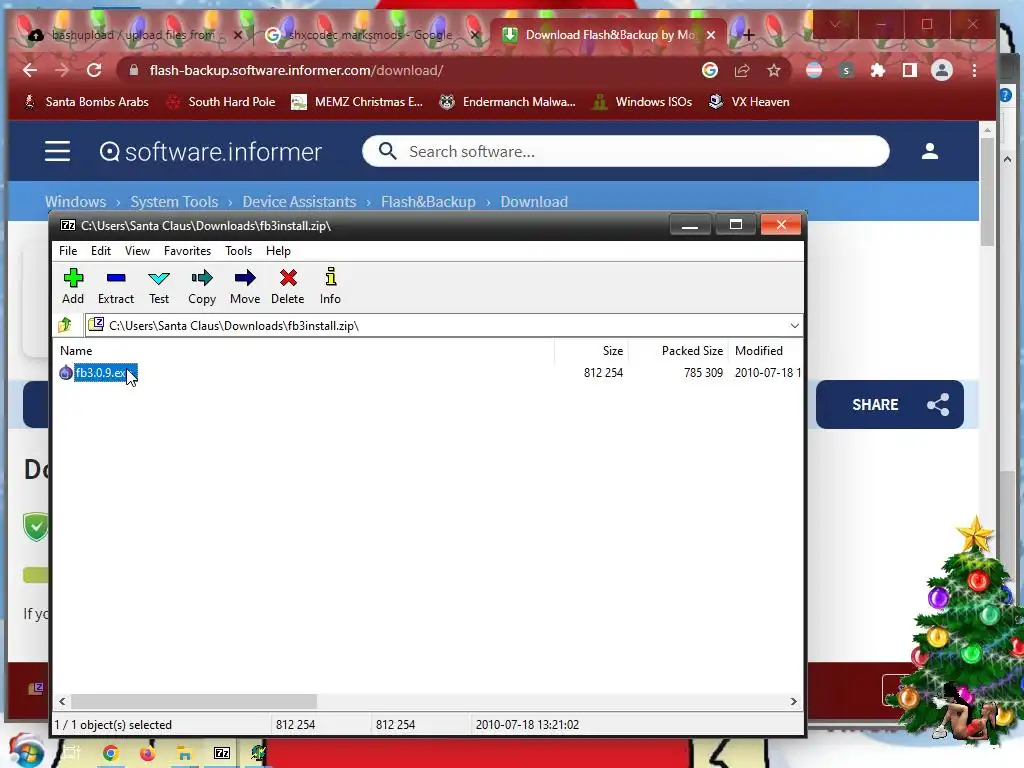Viewport: 1024px width, 768px height.
Task: Open the Chrome extensions puzzle icon
Action: [x=878, y=71]
